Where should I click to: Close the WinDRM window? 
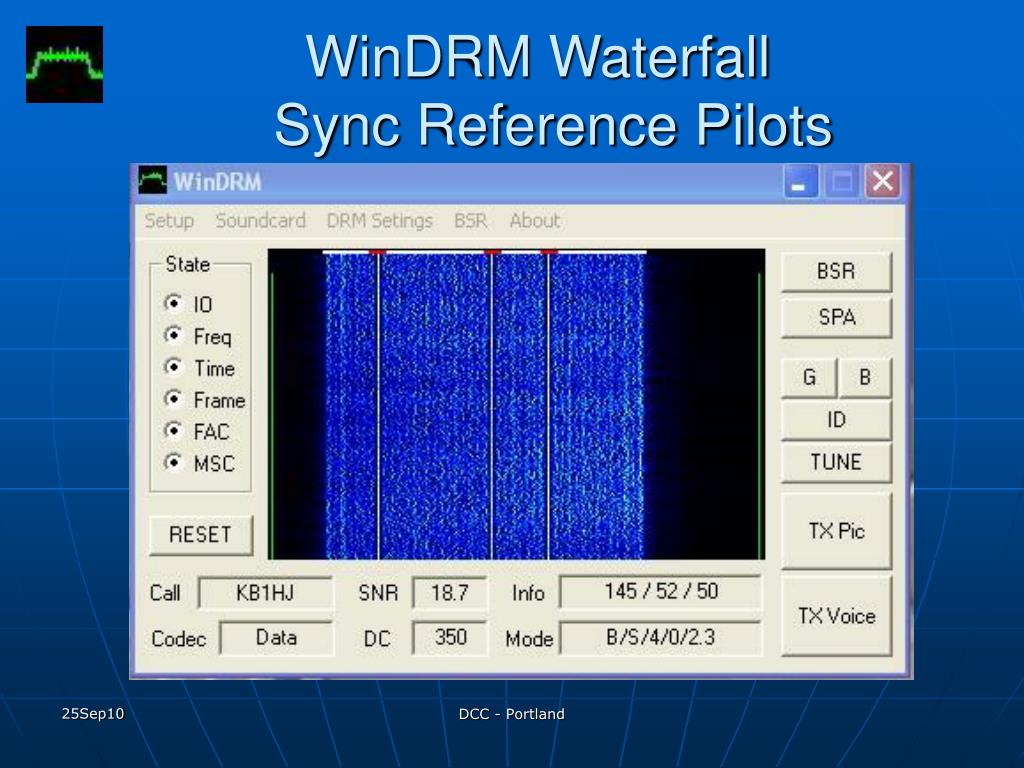(883, 182)
